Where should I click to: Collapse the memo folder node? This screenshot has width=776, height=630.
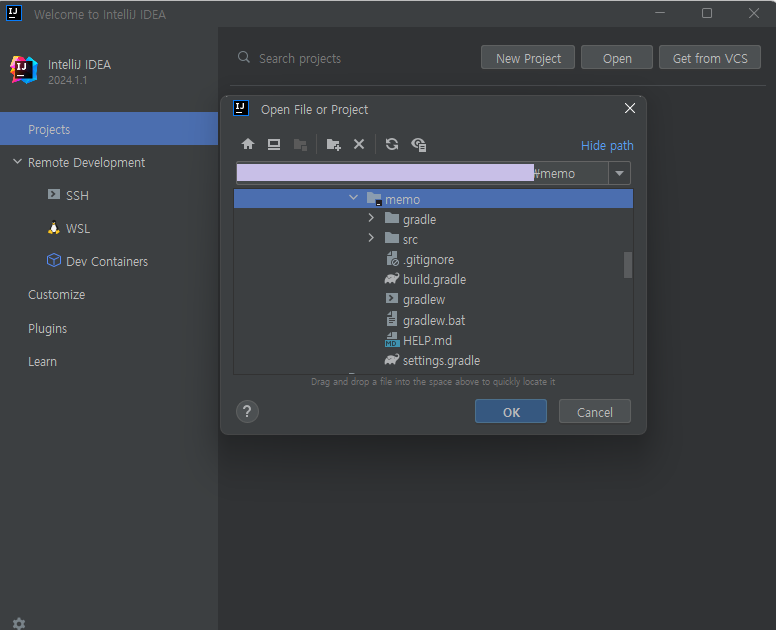353,197
